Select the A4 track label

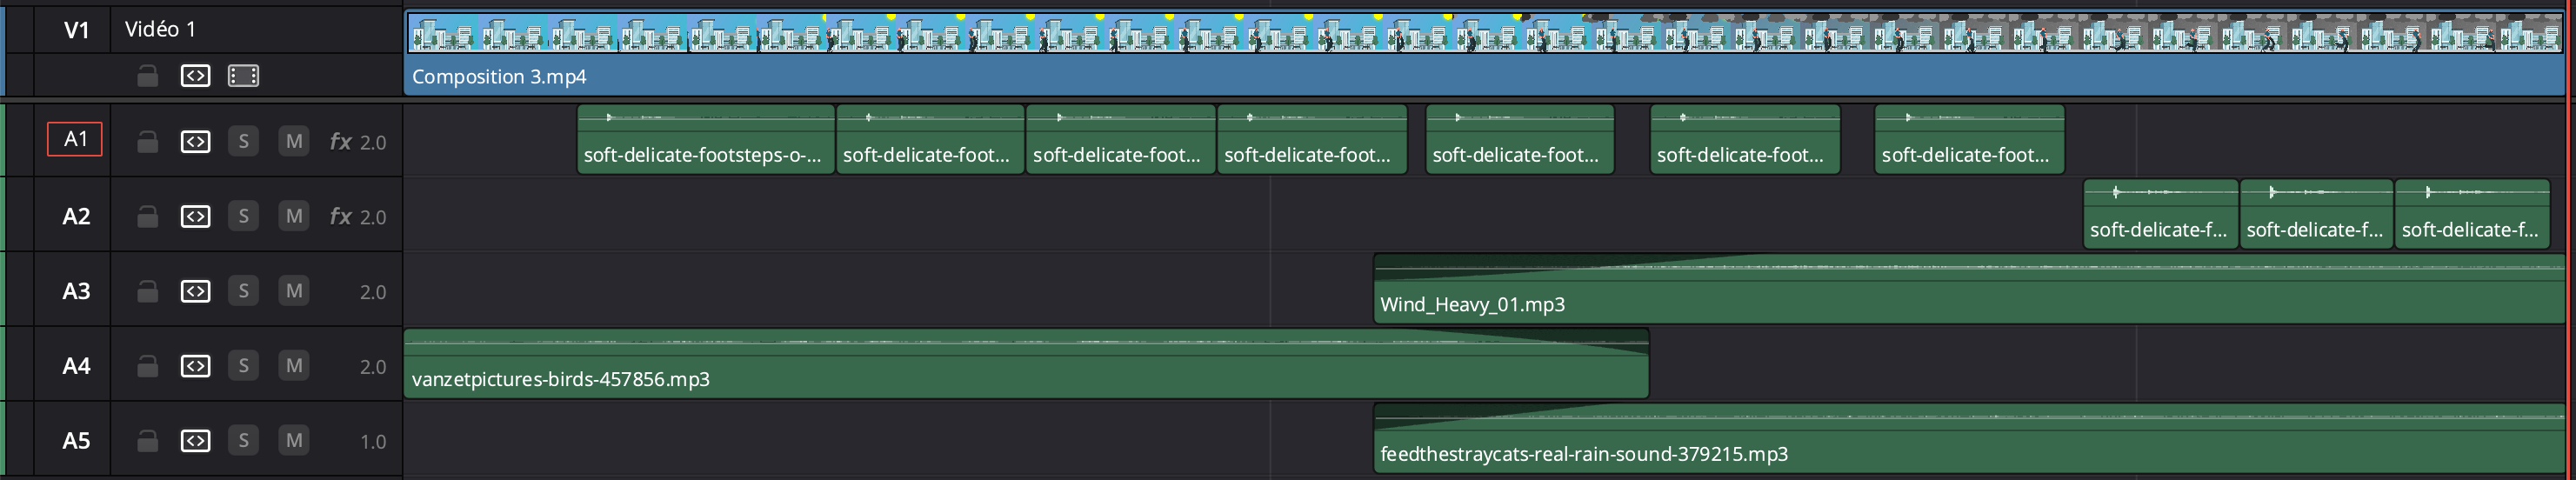tap(76, 367)
